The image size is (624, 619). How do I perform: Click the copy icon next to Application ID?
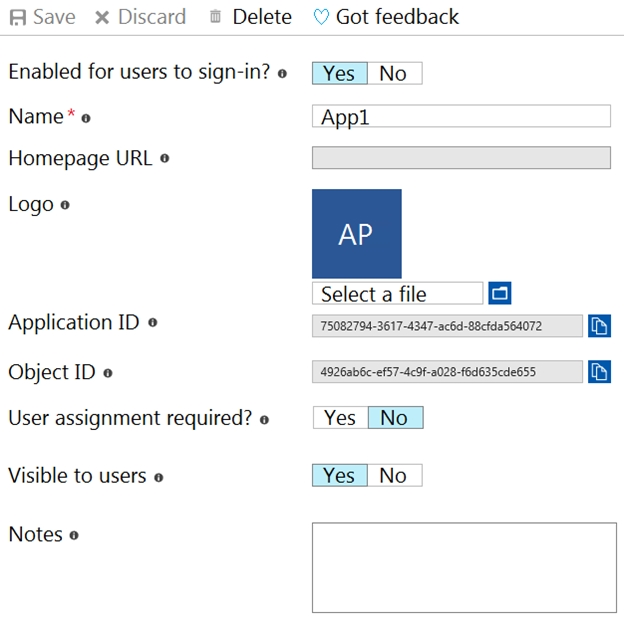pos(599,326)
